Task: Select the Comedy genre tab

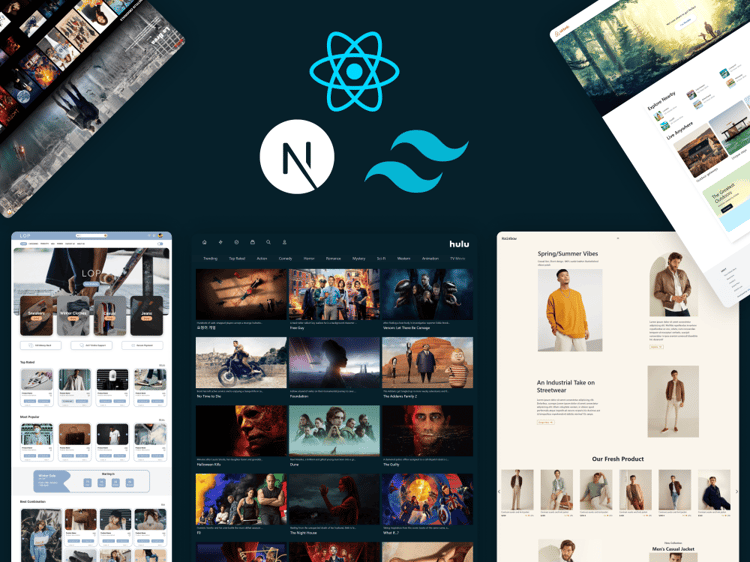Action: click(x=286, y=258)
